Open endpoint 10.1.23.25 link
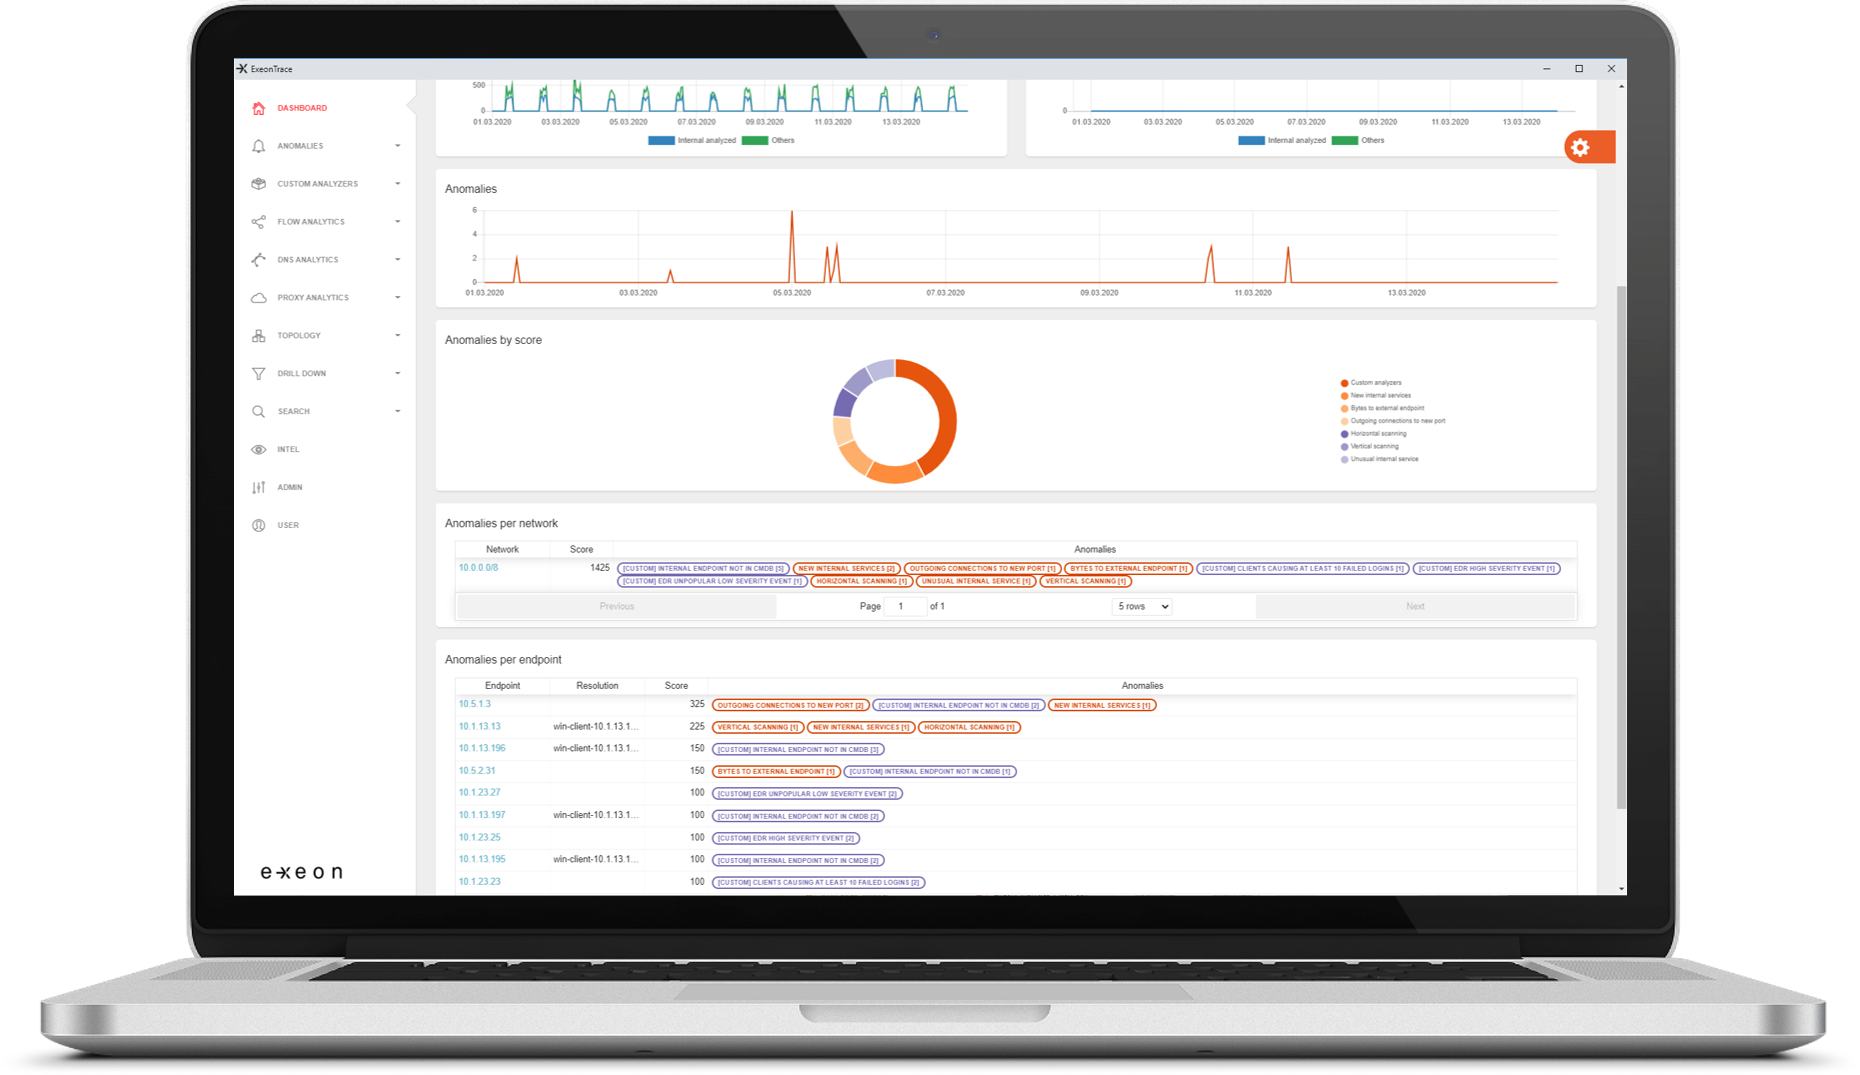 pos(479,838)
